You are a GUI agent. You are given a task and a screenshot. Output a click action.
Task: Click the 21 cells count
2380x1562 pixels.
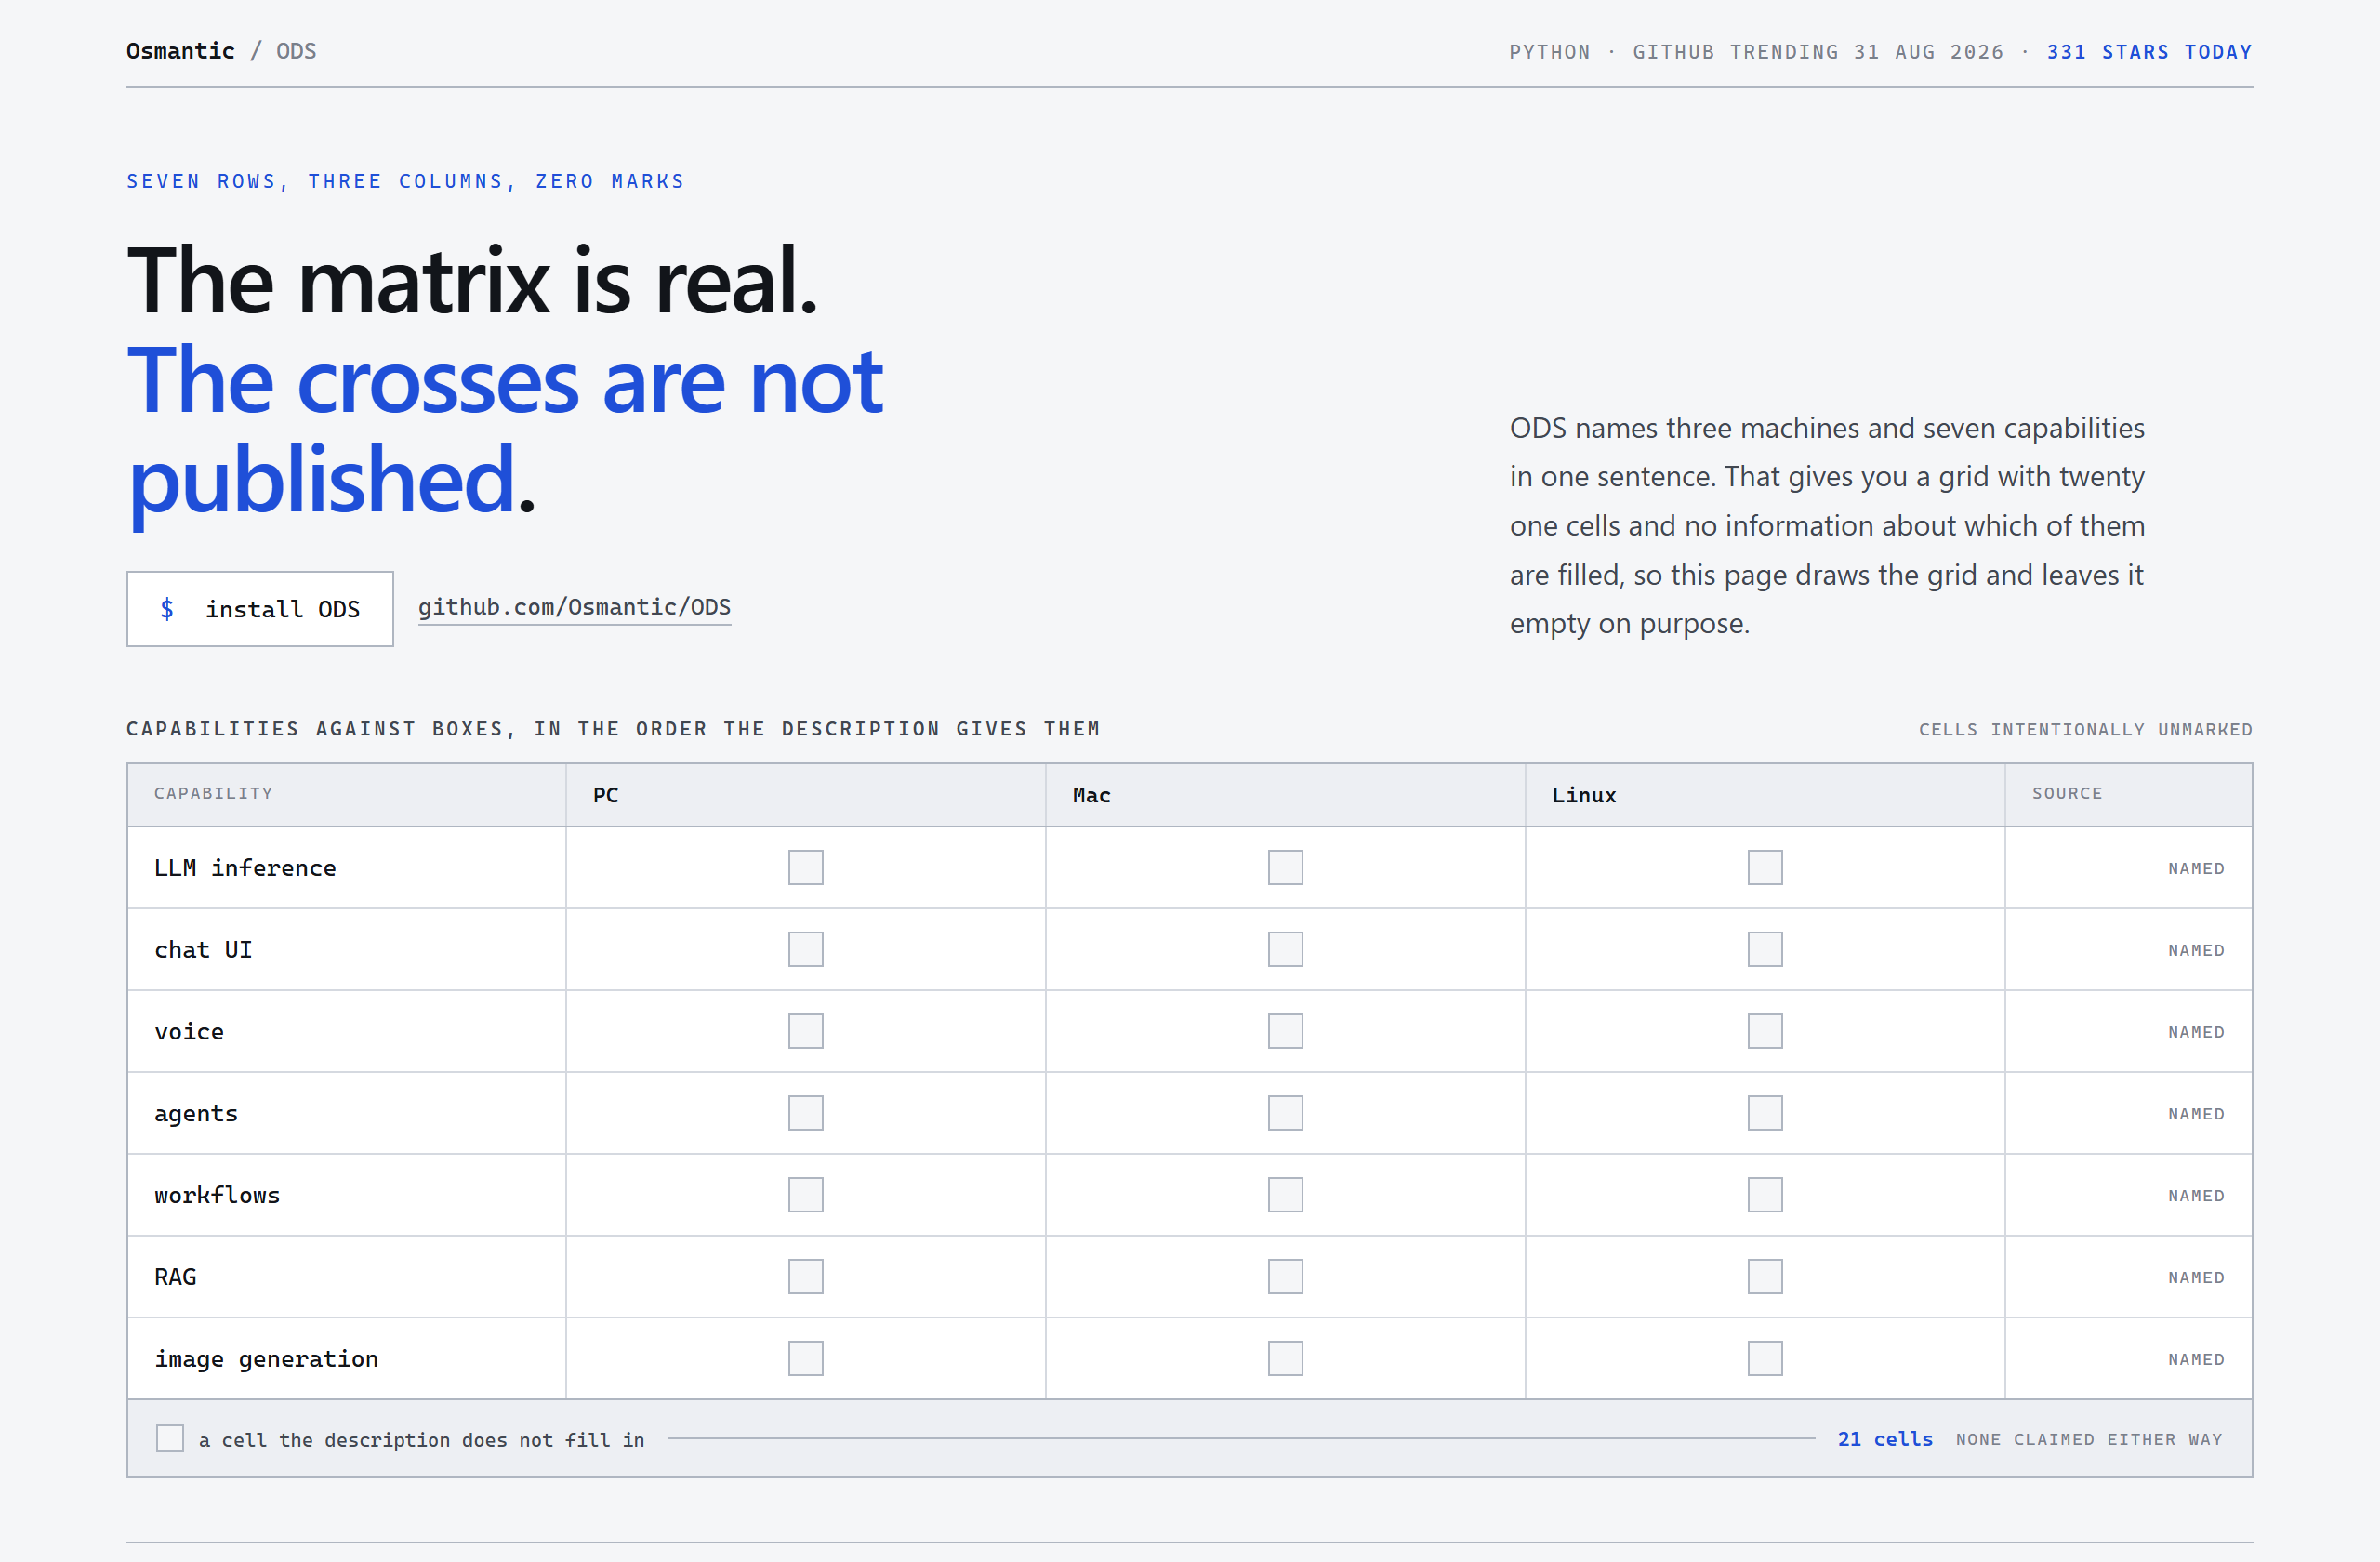[1885, 1439]
